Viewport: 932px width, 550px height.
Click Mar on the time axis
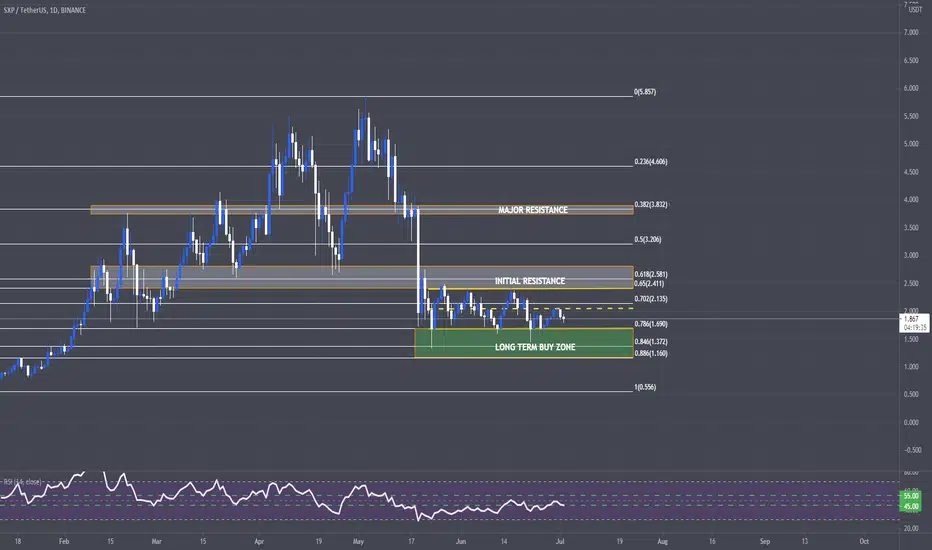(156, 542)
